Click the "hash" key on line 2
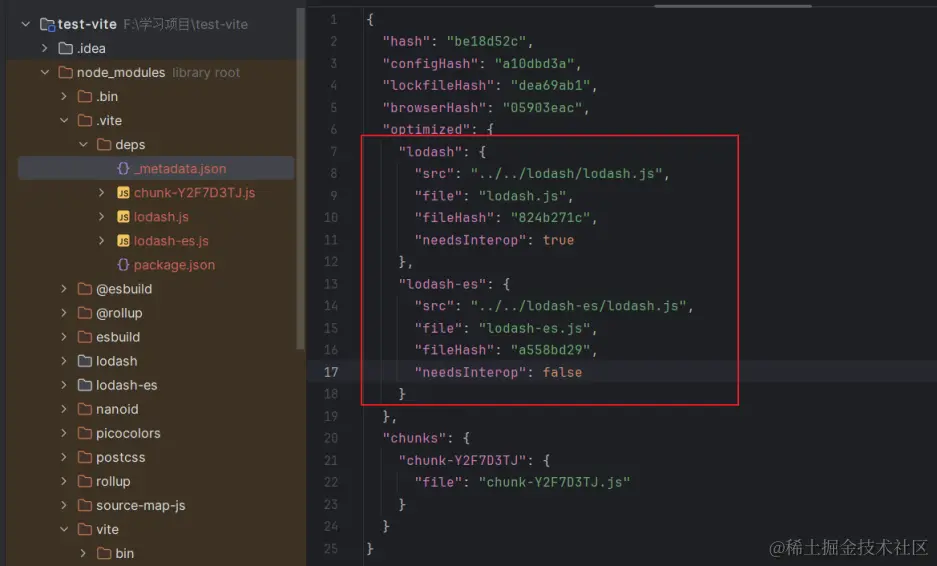937x566 pixels. pos(406,41)
